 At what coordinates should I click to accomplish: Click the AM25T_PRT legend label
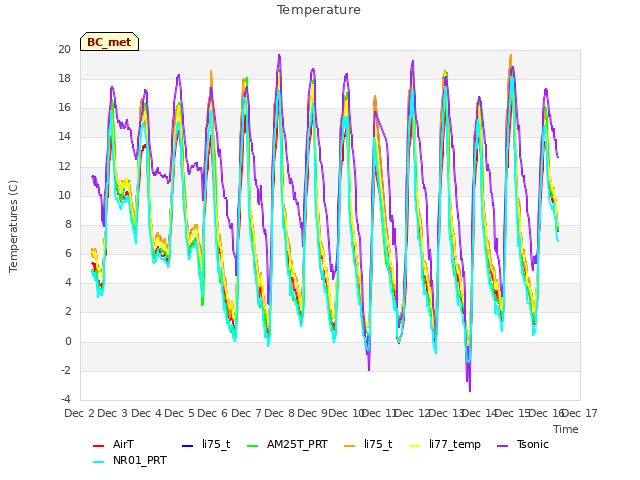(297, 444)
